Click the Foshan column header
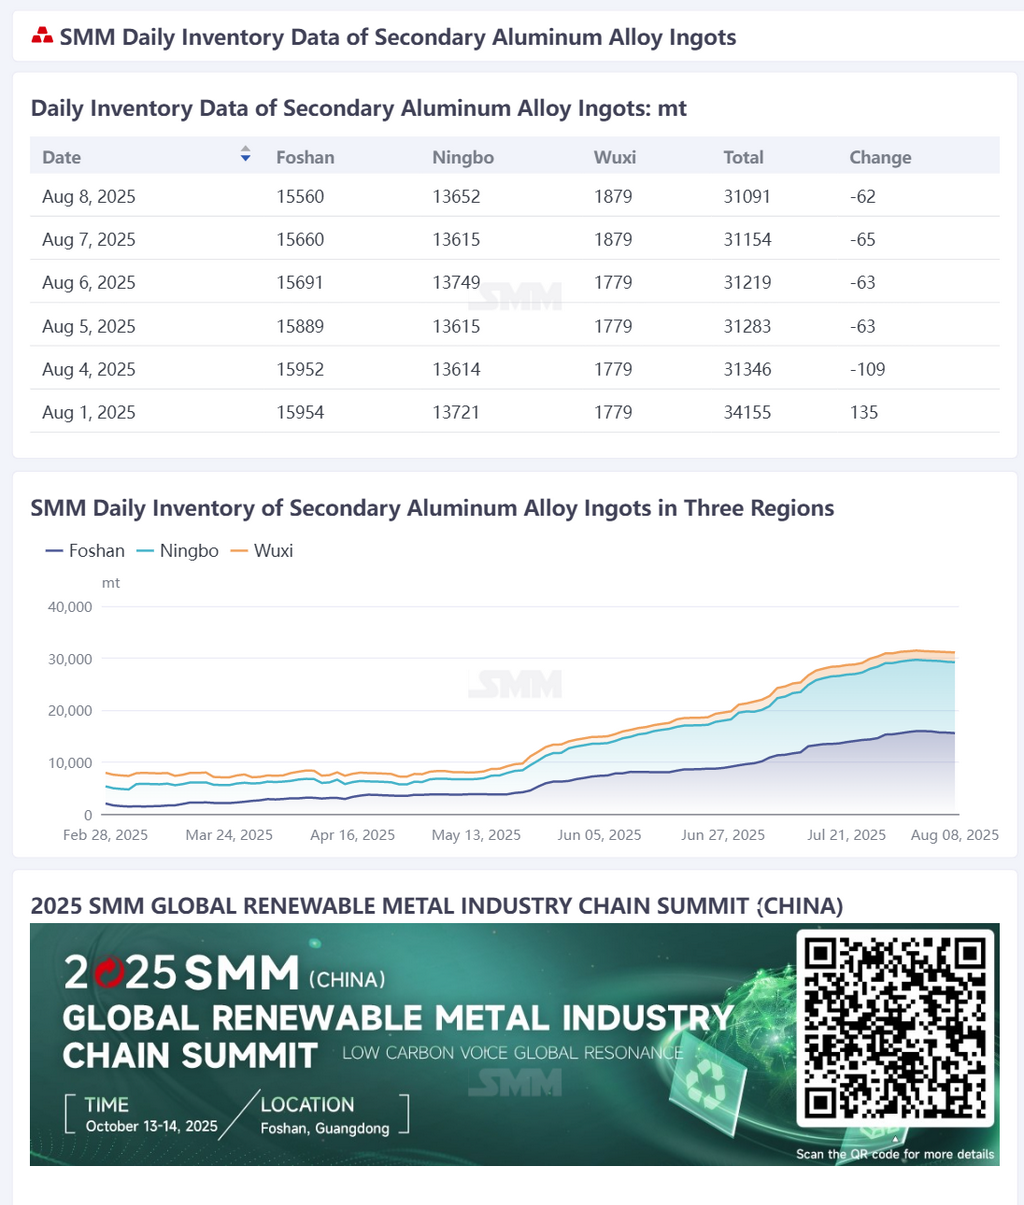This screenshot has width=1024, height=1205. click(x=305, y=157)
